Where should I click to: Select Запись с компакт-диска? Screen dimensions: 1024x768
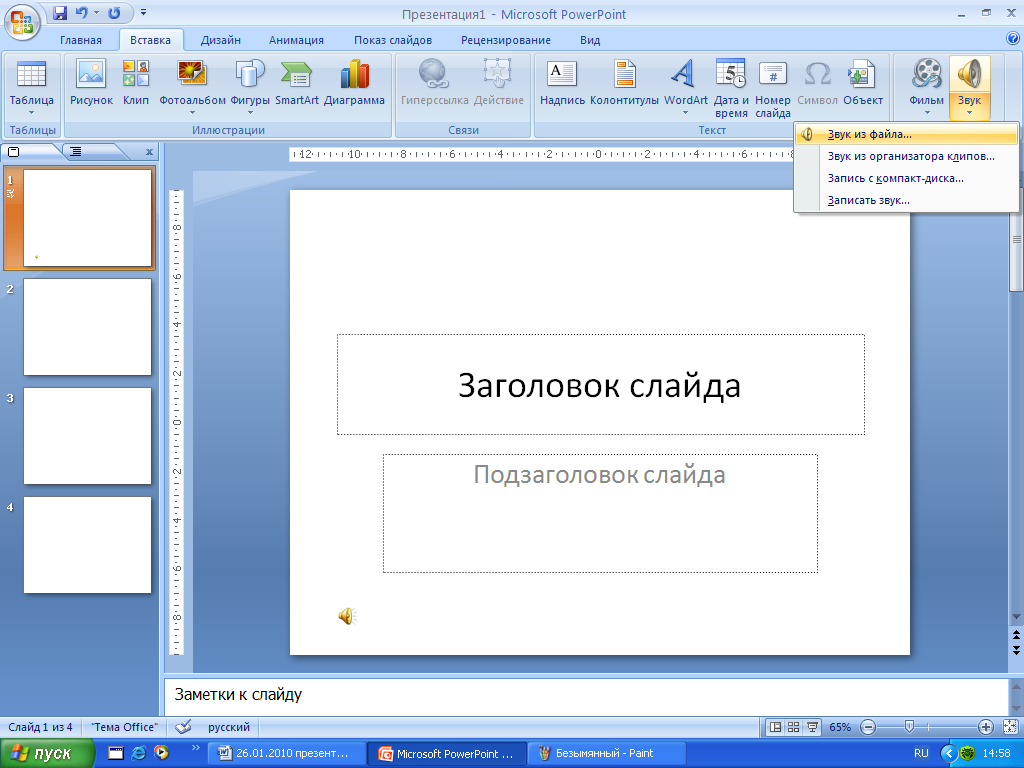pyautogui.click(x=906, y=178)
